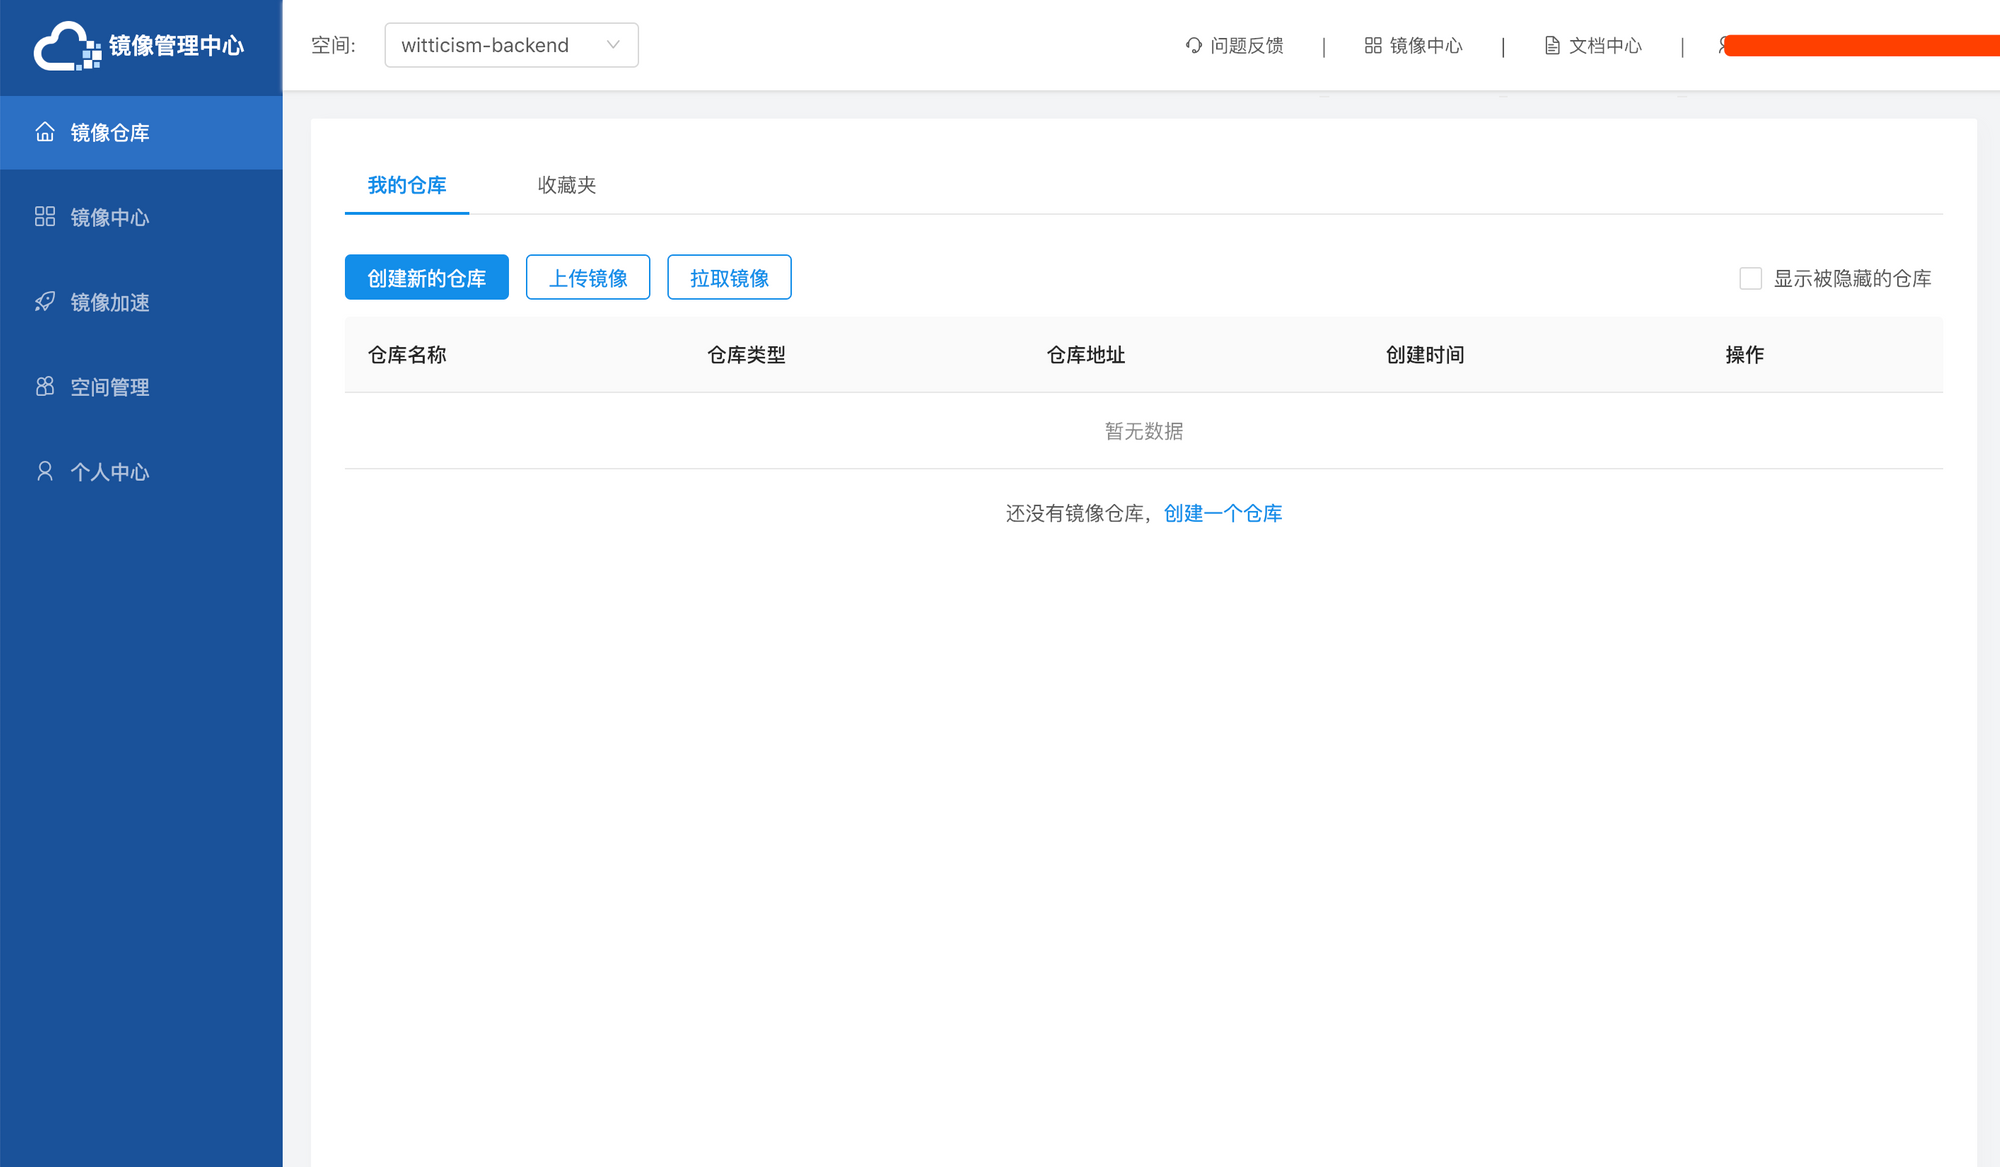2000x1167 pixels.
Task: Click the top bar 镜像中心 grid icon
Action: [x=1373, y=46]
